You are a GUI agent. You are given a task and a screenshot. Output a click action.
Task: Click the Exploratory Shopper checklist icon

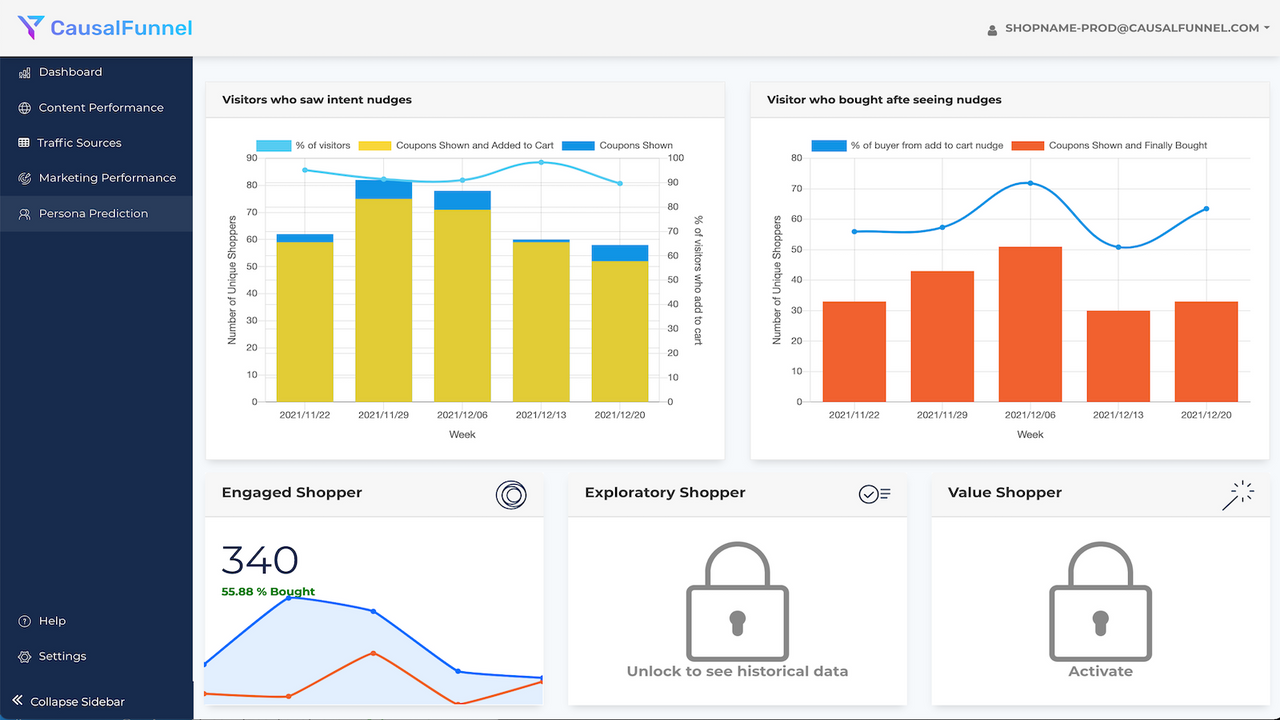point(875,494)
